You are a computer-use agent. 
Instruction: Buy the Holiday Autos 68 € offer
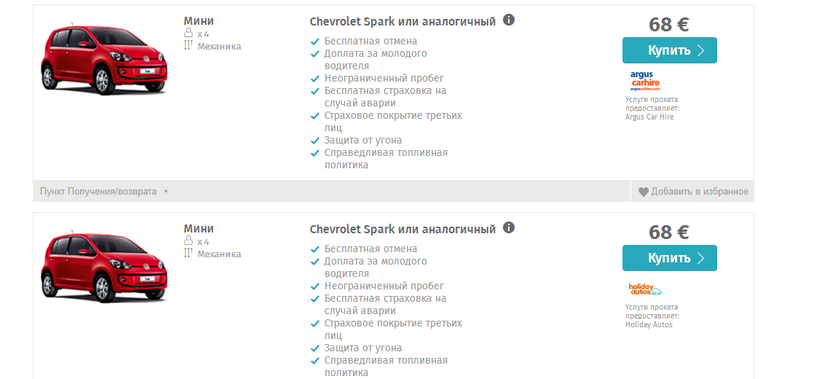669,258
